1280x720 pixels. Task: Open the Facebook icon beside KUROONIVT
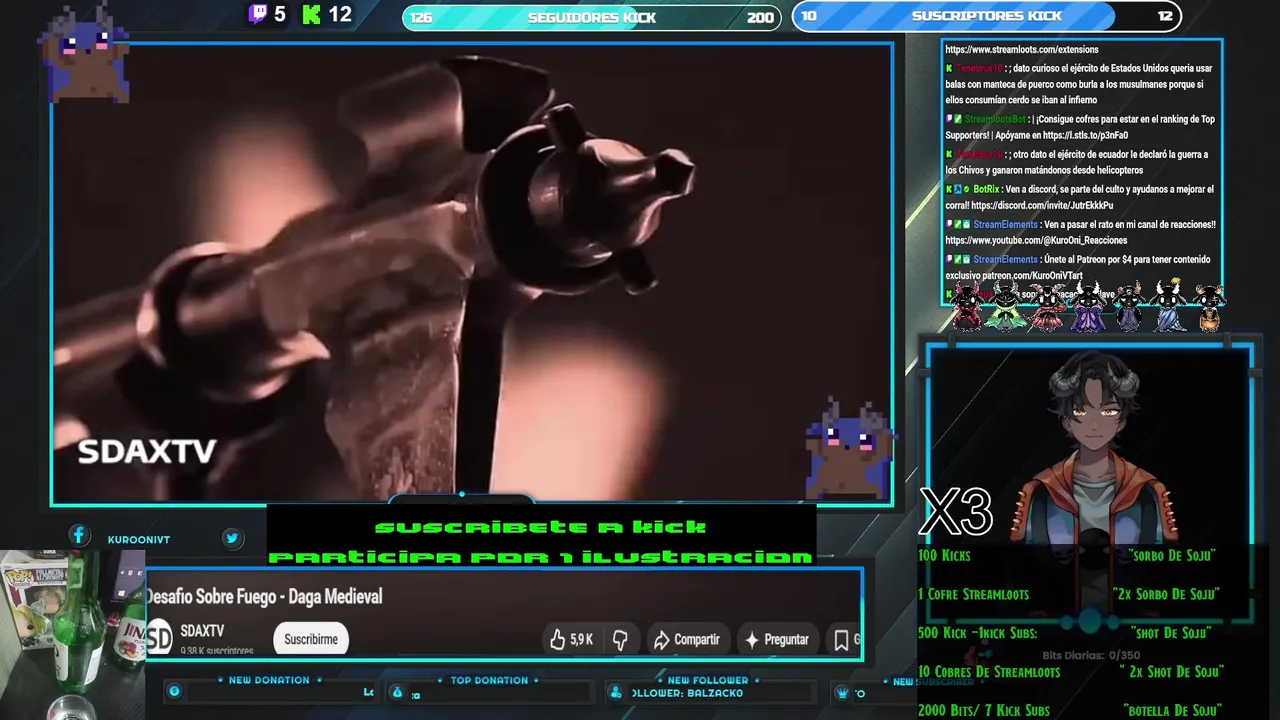(x=79, y=536)
